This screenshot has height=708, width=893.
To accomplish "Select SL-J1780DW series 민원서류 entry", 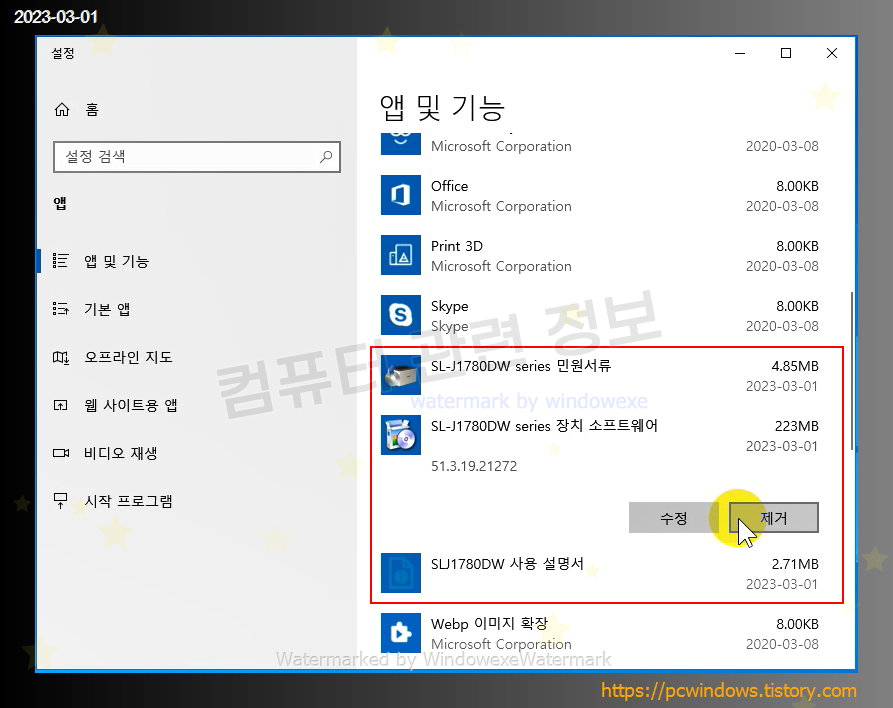I will [521, 366].
